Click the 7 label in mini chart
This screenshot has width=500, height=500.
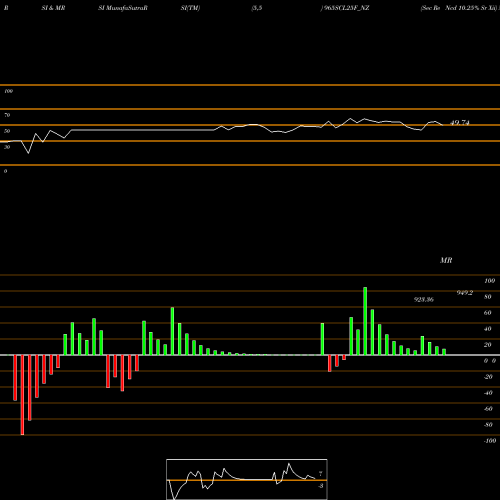[320, 474]
